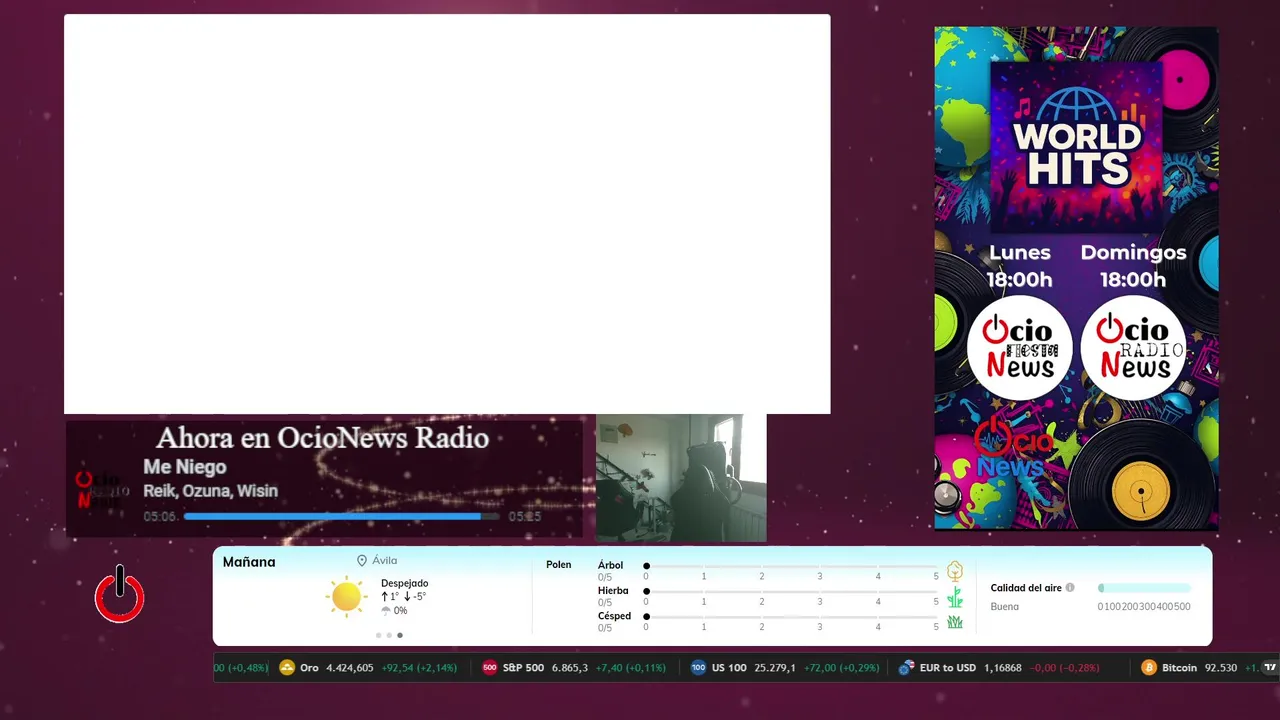Click the Hierba plant pollen icon
This screenshot has width=1280, height=720.
[955, 597]
